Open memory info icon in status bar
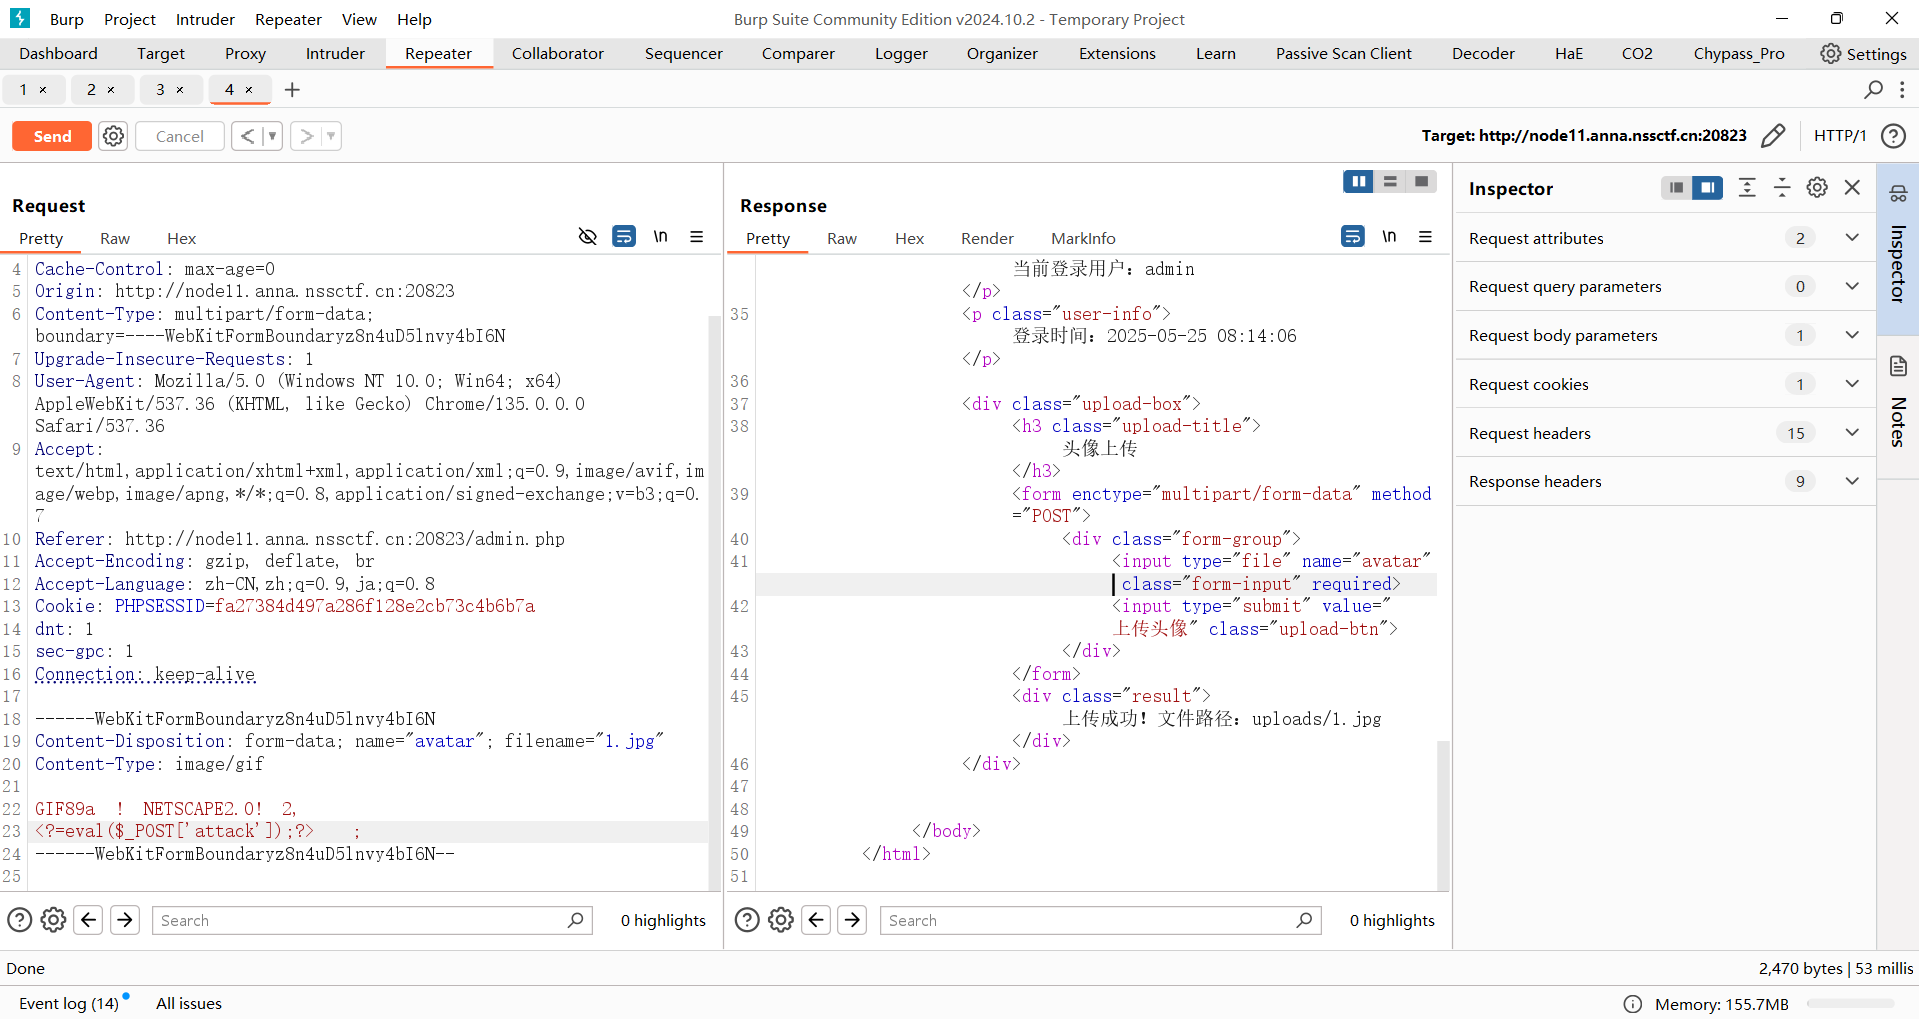Image resolution: width=1920 pixels, height=1020 pixels. [1633, 1004]
